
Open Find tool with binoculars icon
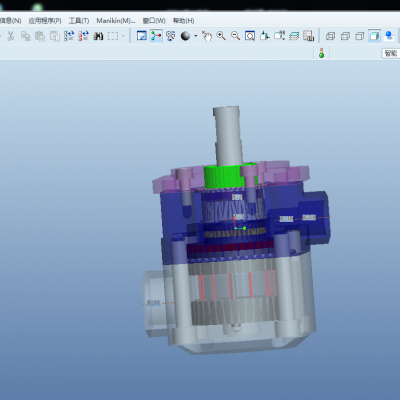[x=98, y=36]
